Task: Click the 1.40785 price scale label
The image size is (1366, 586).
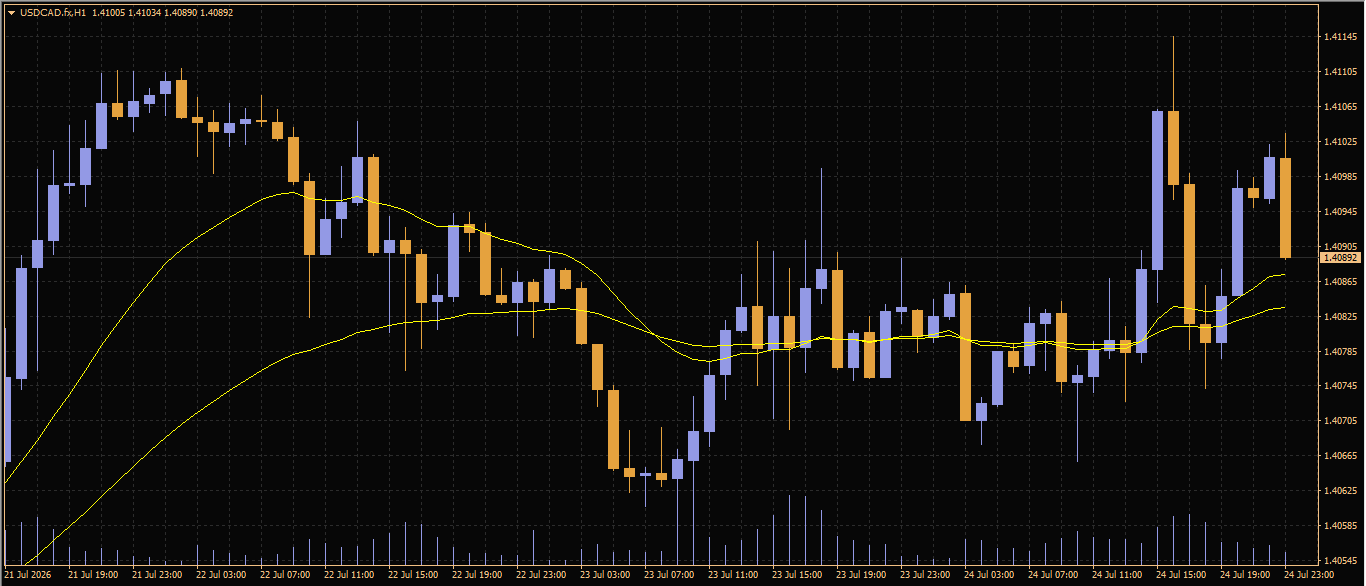Action: coord(1340,352)
